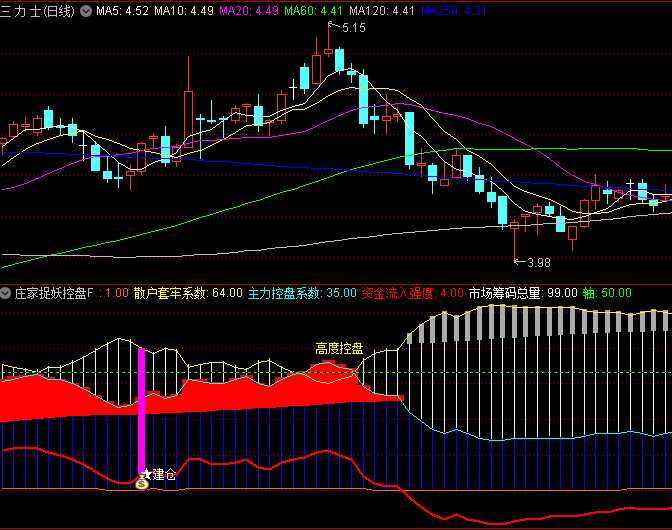Screen dimensions: 672x530
Task: Click 主力控盘系数: 35.00 value
Action: click(302, 293)
